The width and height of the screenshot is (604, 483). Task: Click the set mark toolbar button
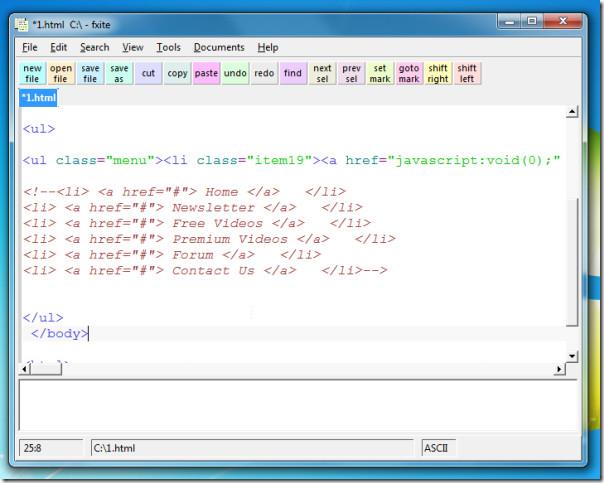[380, 73]
